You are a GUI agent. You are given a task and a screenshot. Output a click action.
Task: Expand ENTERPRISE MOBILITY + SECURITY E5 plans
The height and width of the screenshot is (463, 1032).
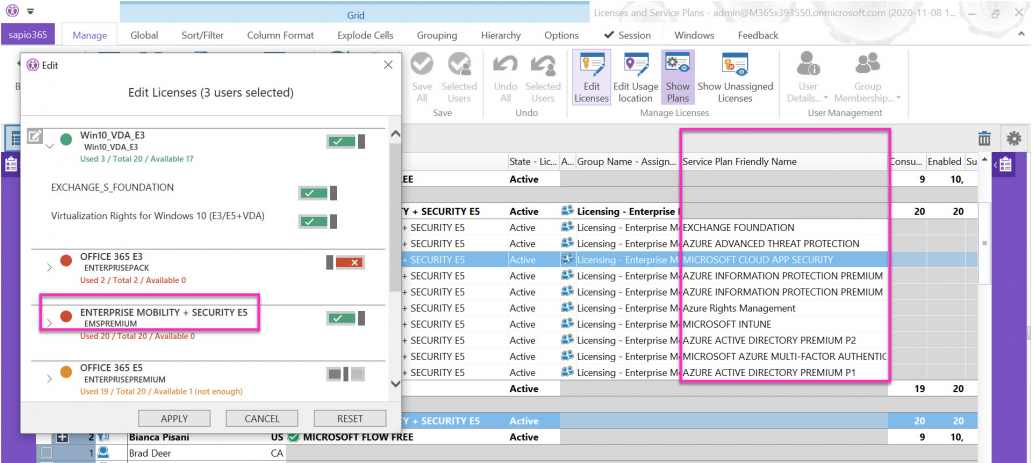click(49, 323)
